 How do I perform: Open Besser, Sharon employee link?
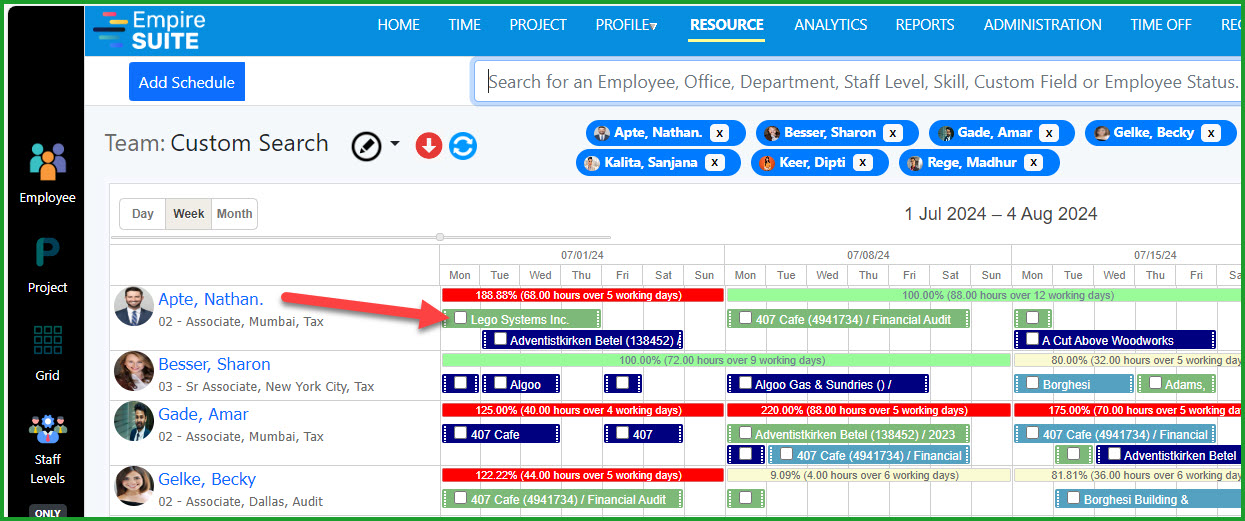214,364
